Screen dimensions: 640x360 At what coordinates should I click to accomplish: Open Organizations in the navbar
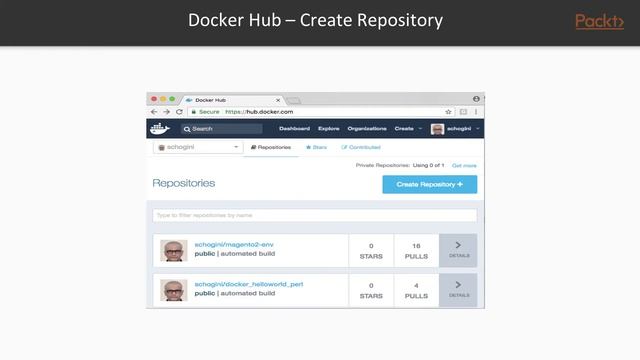coord(367,129)
